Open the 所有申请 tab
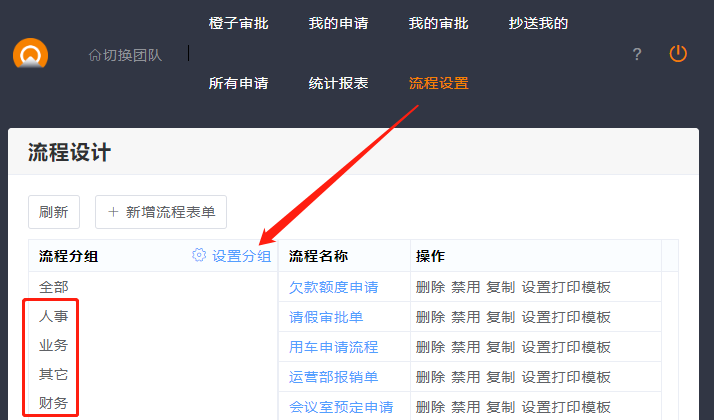714x420 pixels. (238, 83)
